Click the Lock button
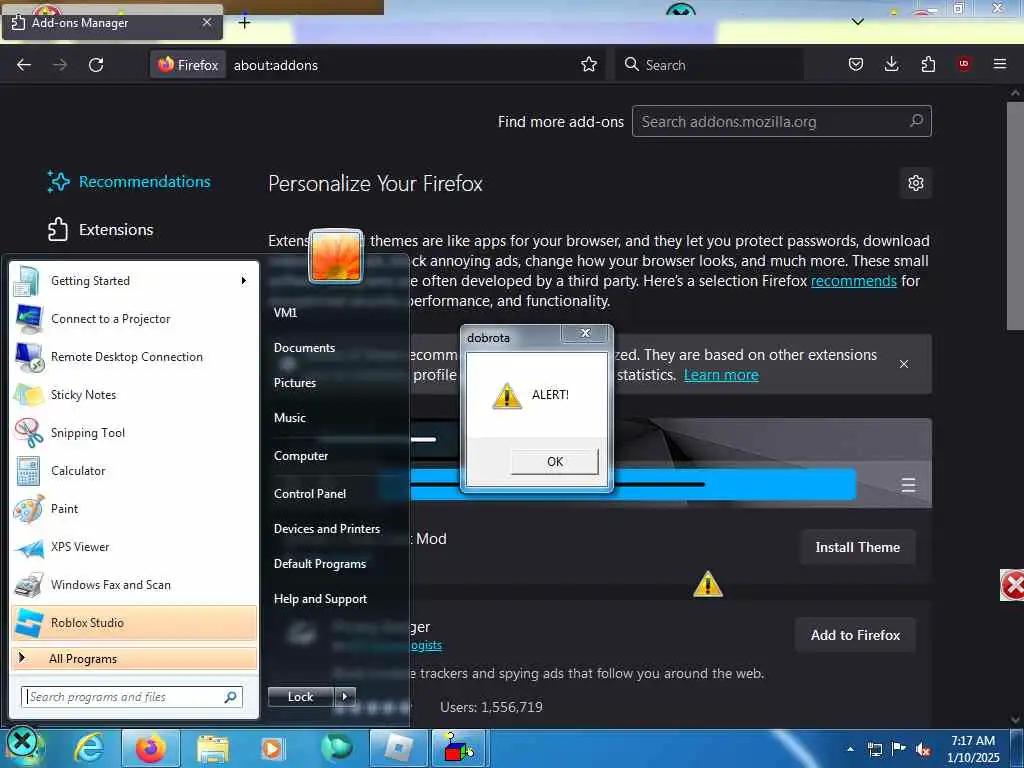Viewport: 1024px width, 768px height. 300,697
